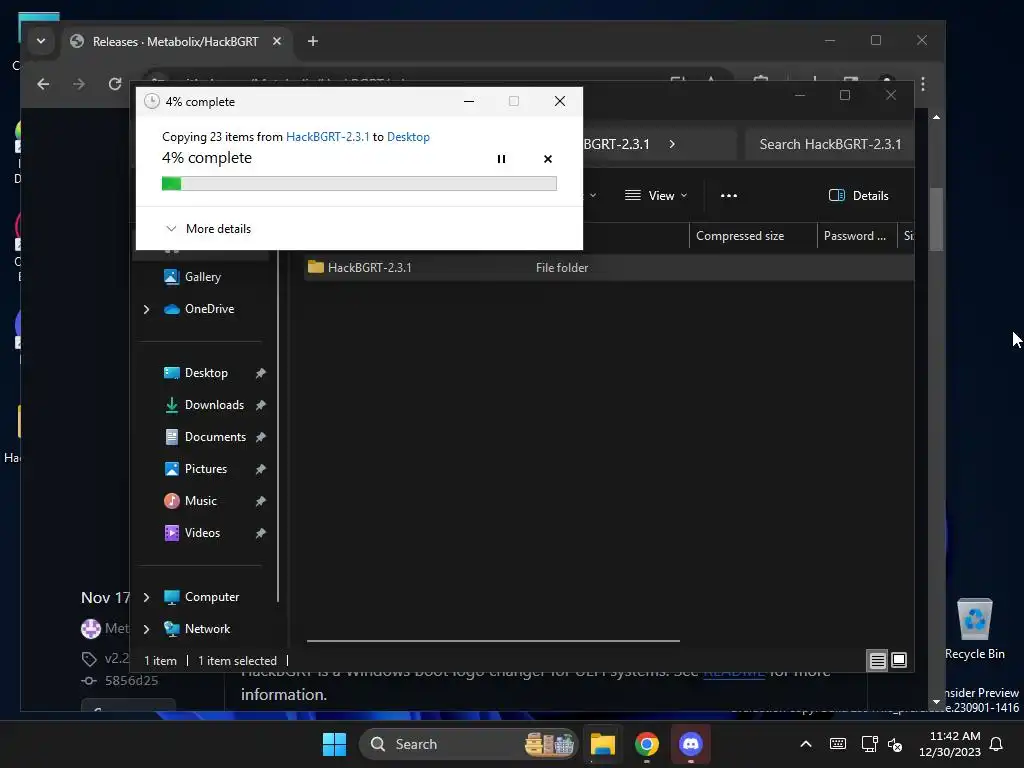Expand the Computer tree node

146,597
